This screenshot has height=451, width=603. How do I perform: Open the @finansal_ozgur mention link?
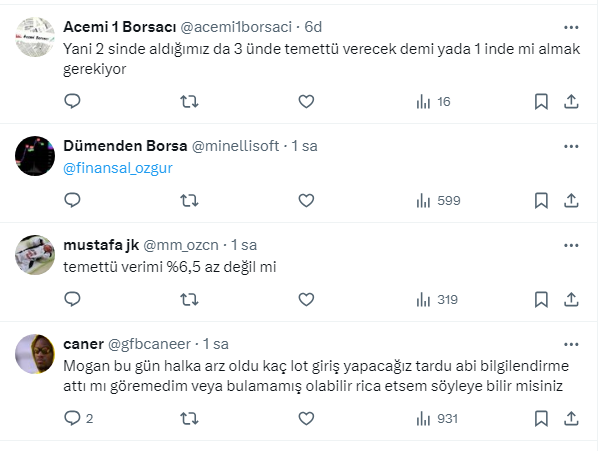[x=118, y=168]
